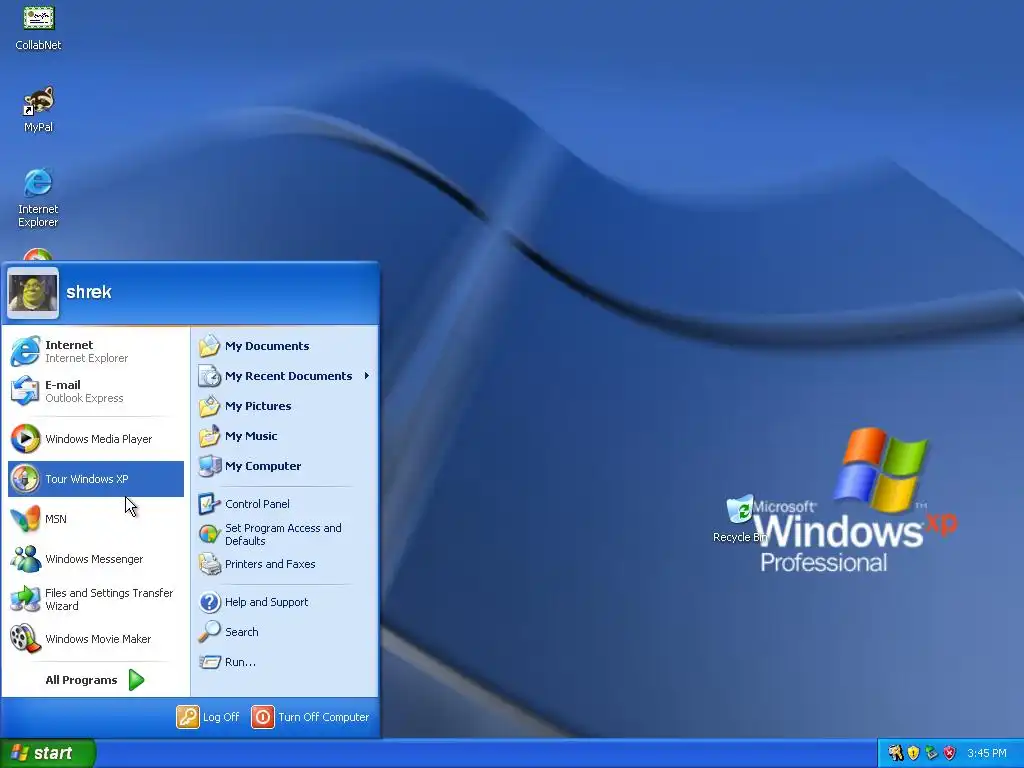Open the Search magnifier entry

pyautogui.click(x=285, y=632)
